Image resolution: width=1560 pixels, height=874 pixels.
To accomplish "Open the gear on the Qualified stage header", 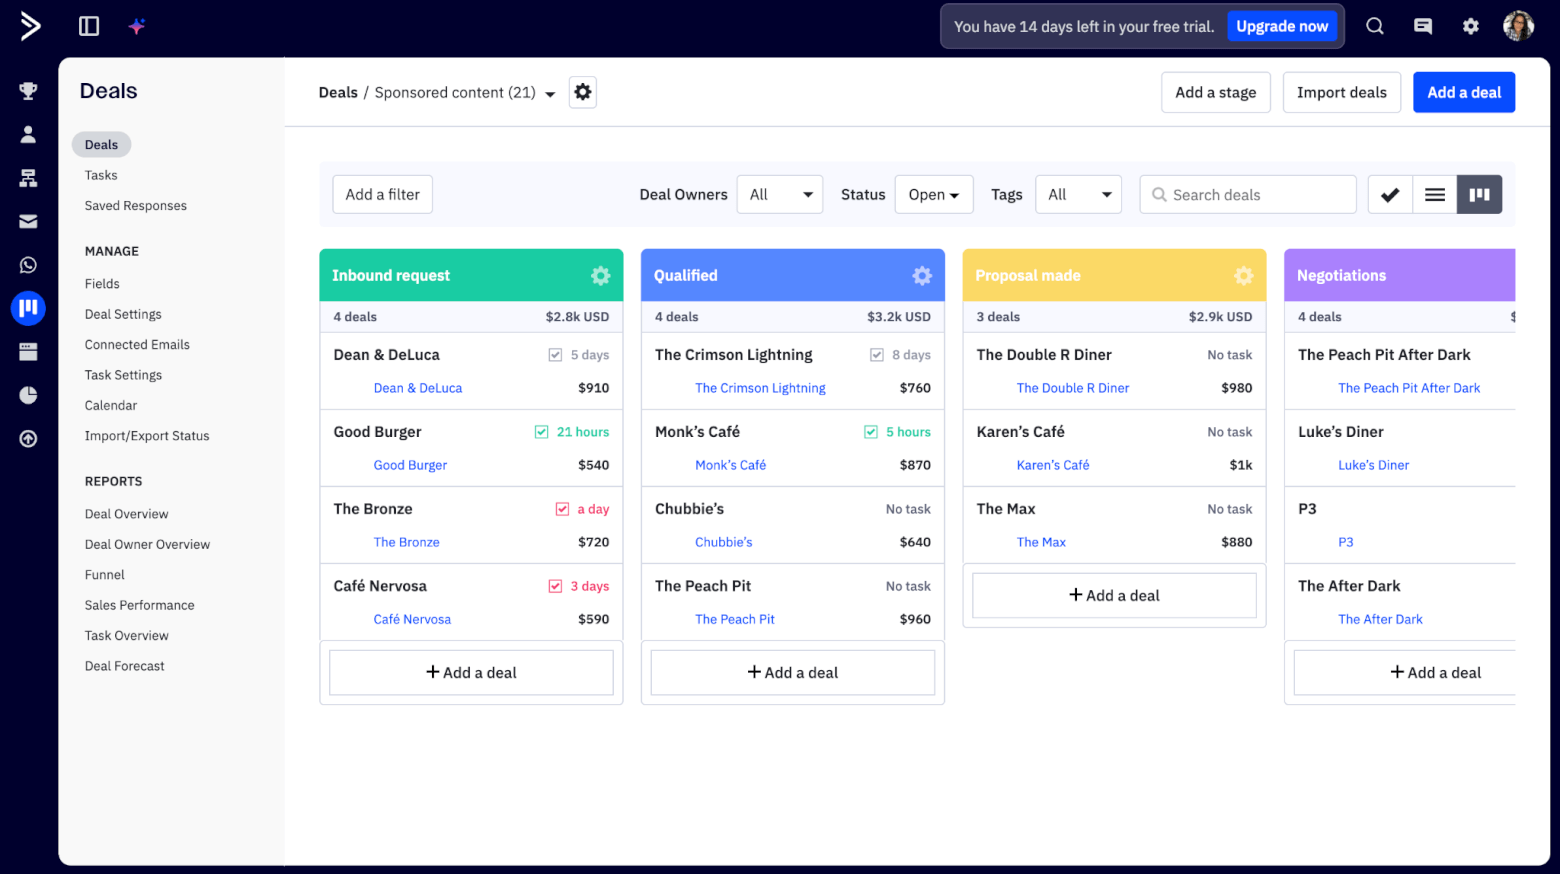I will click(922, 275).
